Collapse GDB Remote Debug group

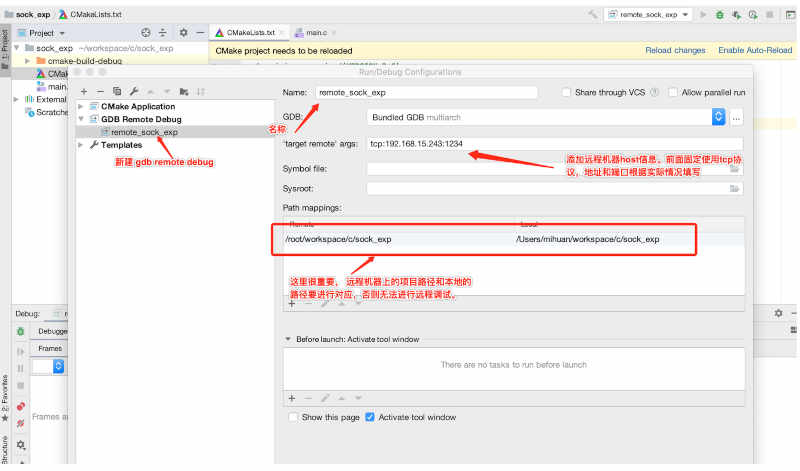coord(81,119)
